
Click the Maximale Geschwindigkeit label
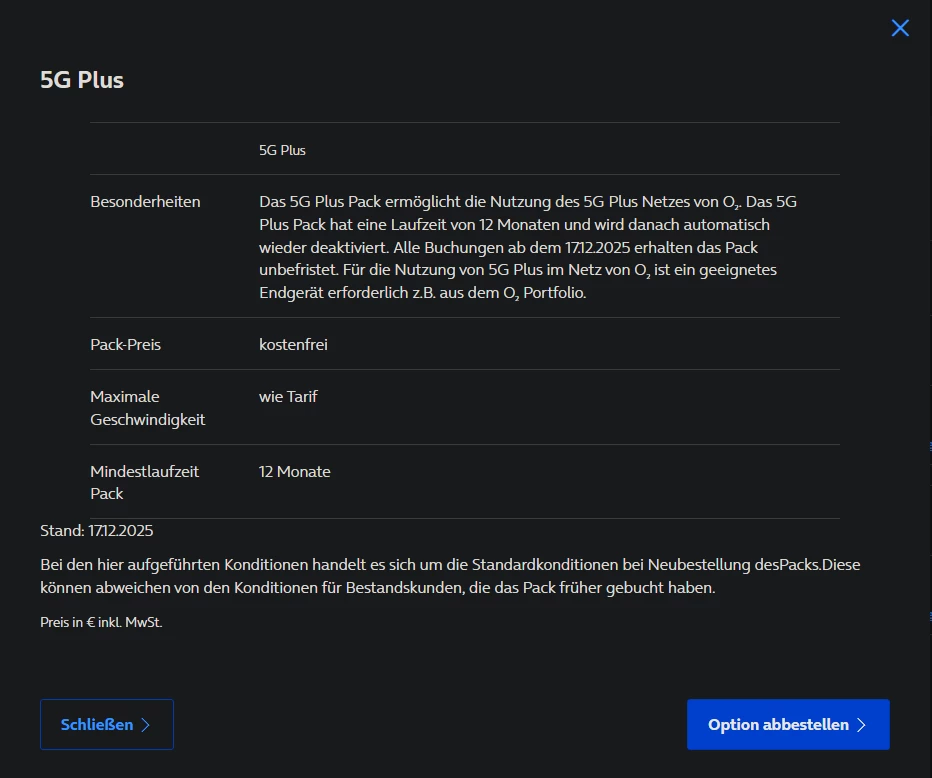[147, 408]
